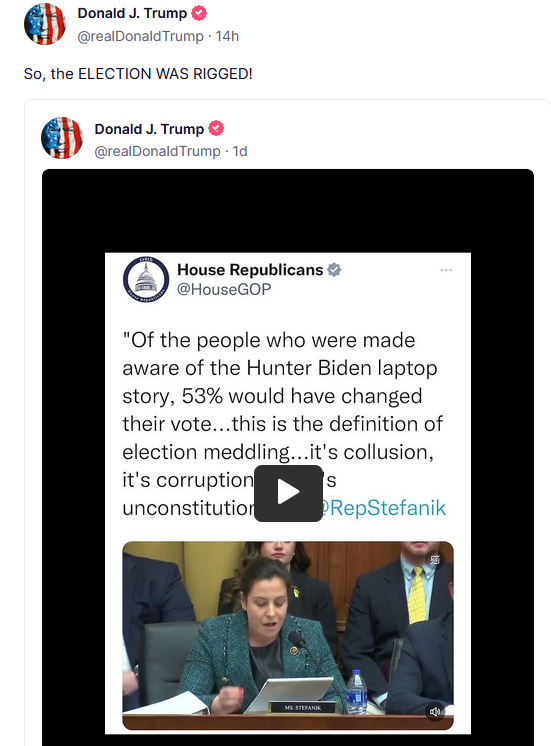Click the Stefanik hearing video thumbnail
Screen dimensions: 551x746
tap(288, 636)
